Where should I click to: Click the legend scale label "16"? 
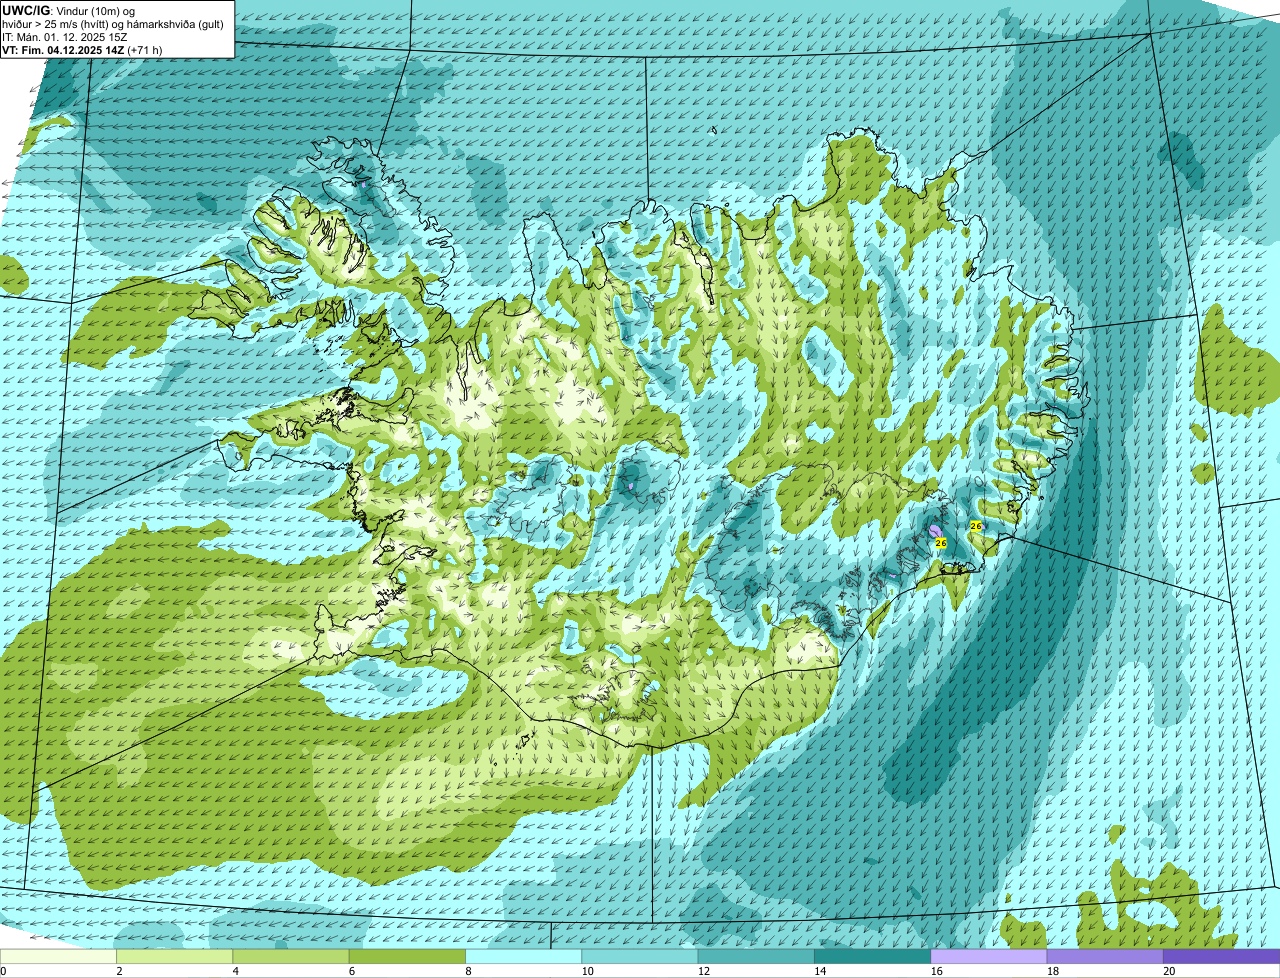point(936,971)
